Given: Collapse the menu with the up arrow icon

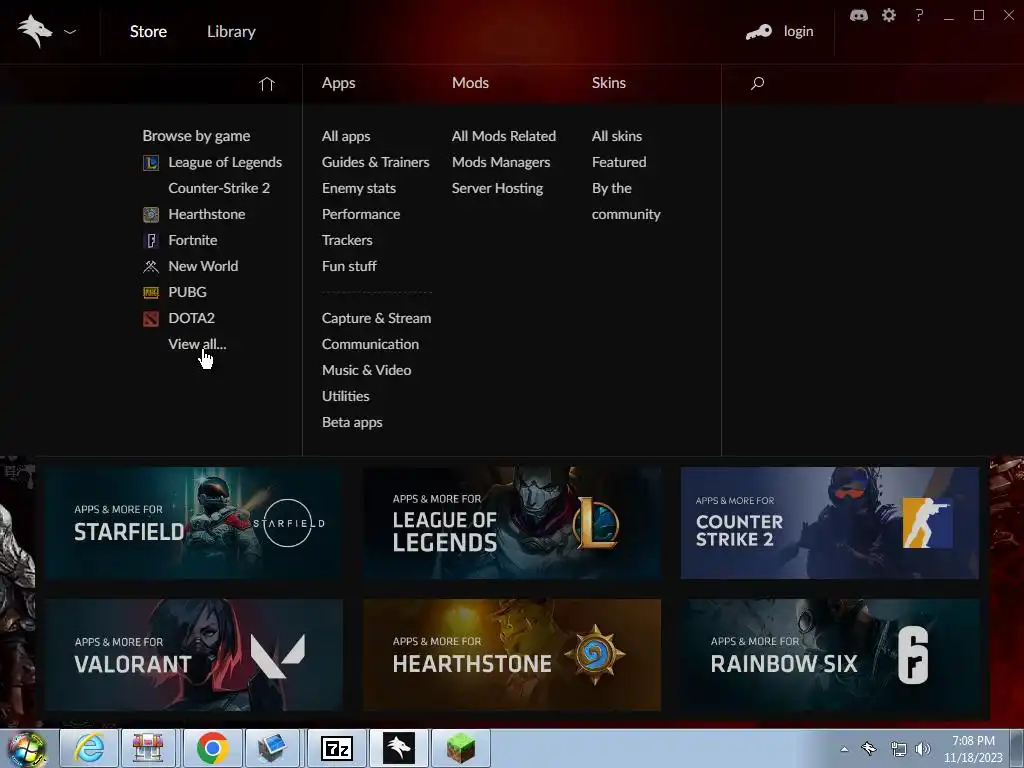Looking at the screenshot, I should 266,84.
